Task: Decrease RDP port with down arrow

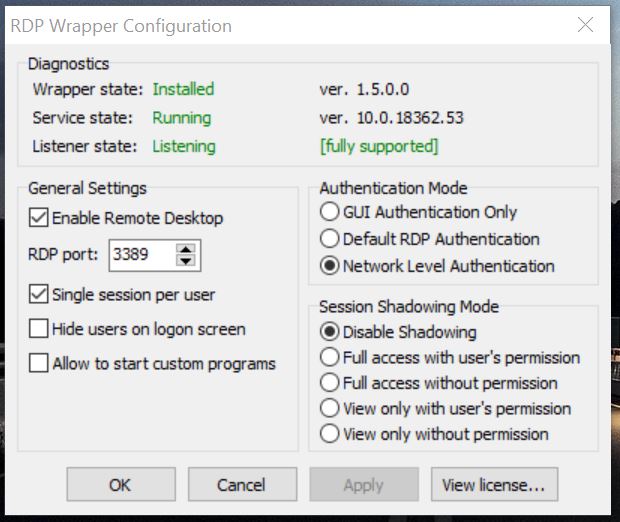Action: click(x=186, y=261)
